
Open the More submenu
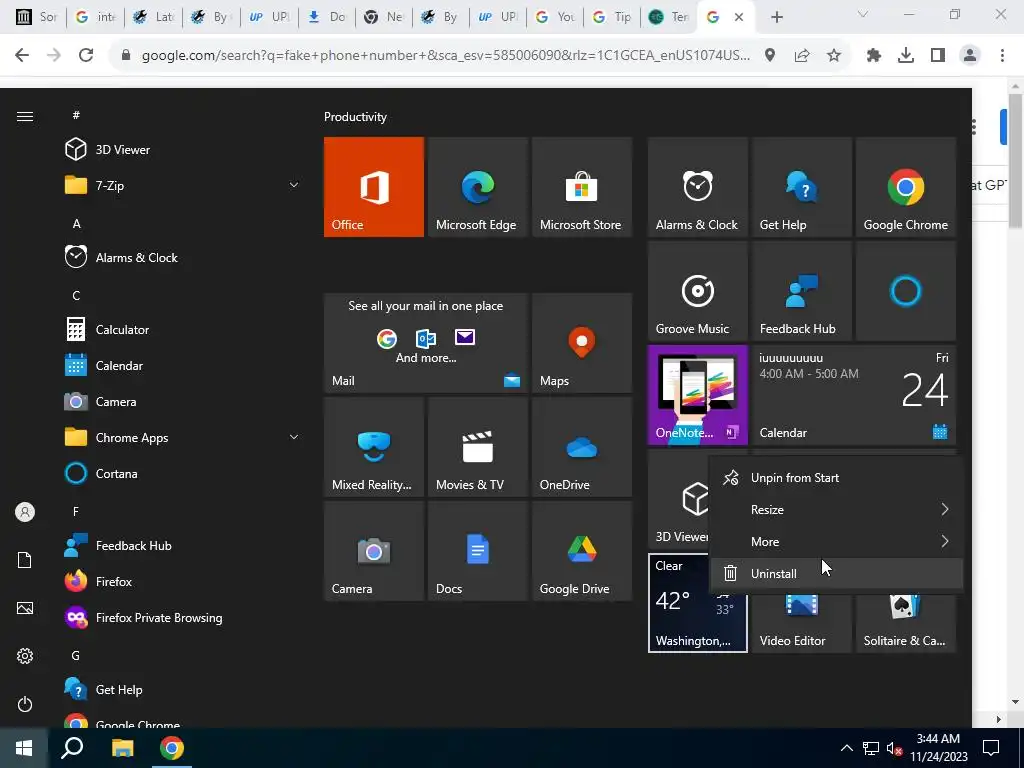836,541
